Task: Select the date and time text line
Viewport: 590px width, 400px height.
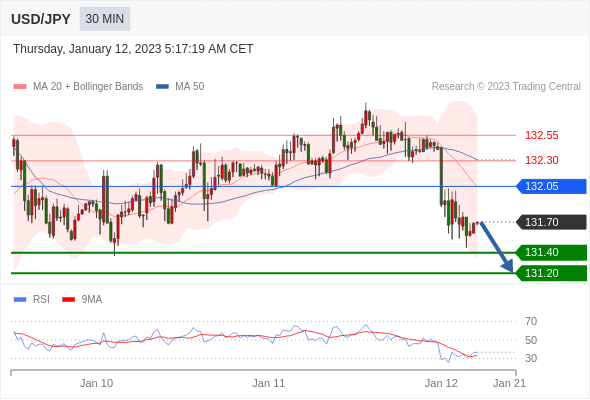Action: point(133,49)
